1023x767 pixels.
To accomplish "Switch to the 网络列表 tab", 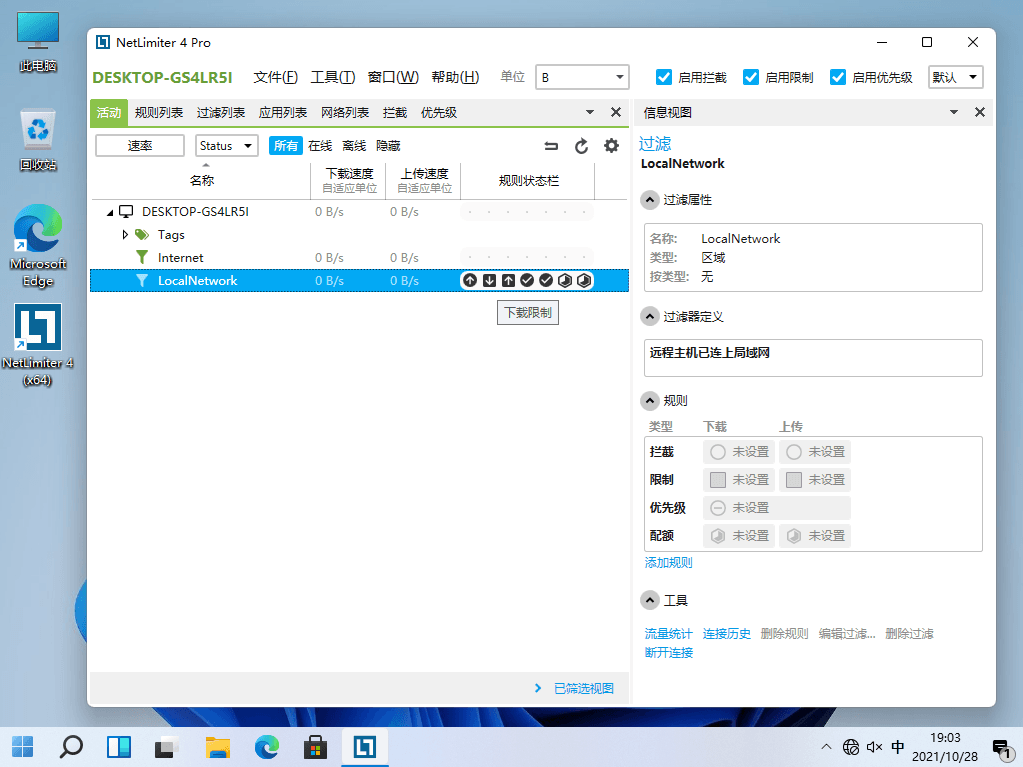I will 344,113.
